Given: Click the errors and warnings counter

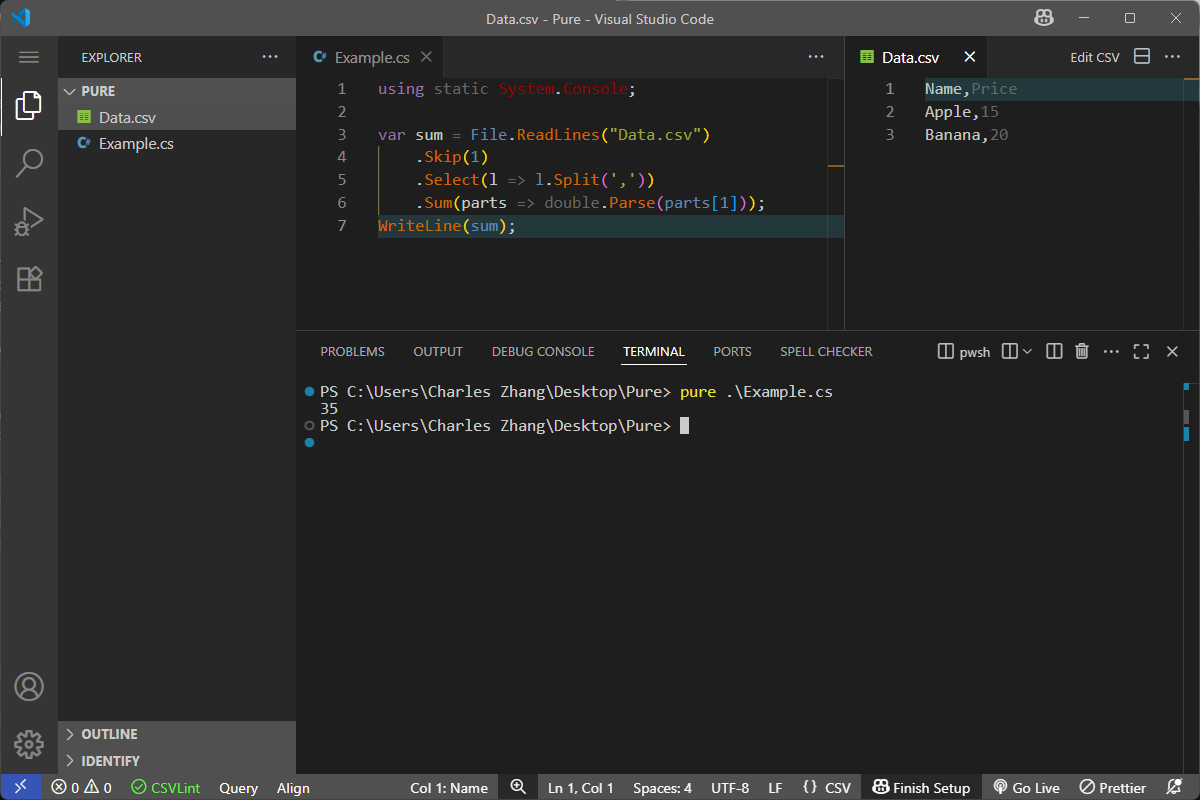Looking at the screenshot, I should tap(82, 787).
